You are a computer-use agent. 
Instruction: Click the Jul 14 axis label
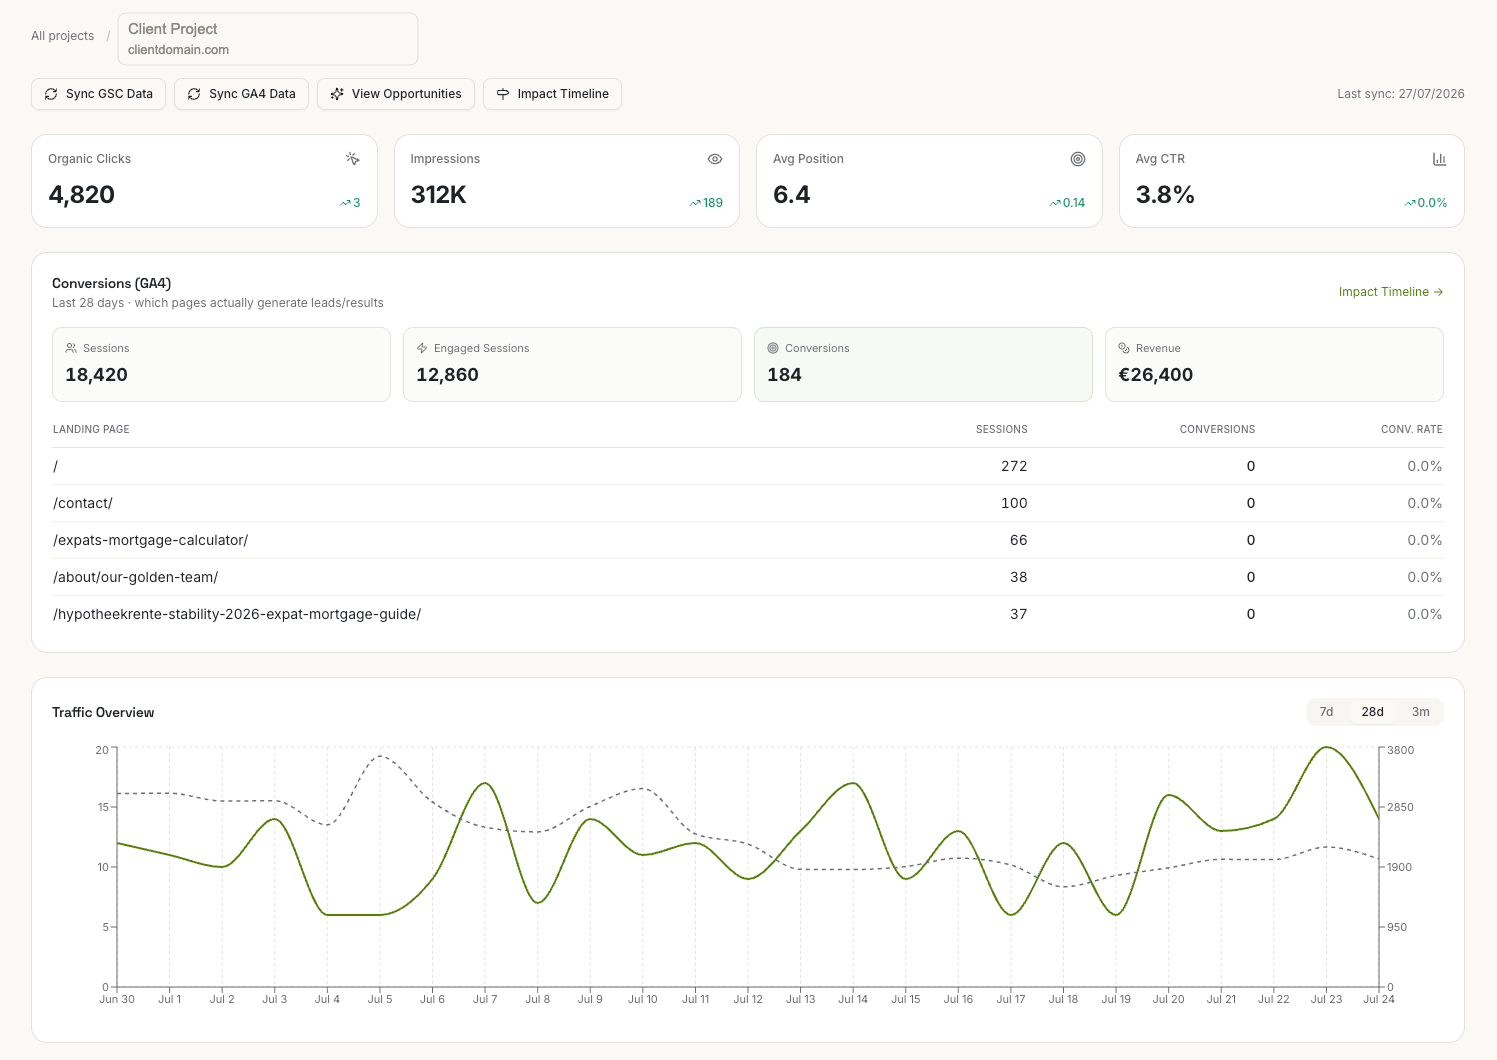click(853, 999)
